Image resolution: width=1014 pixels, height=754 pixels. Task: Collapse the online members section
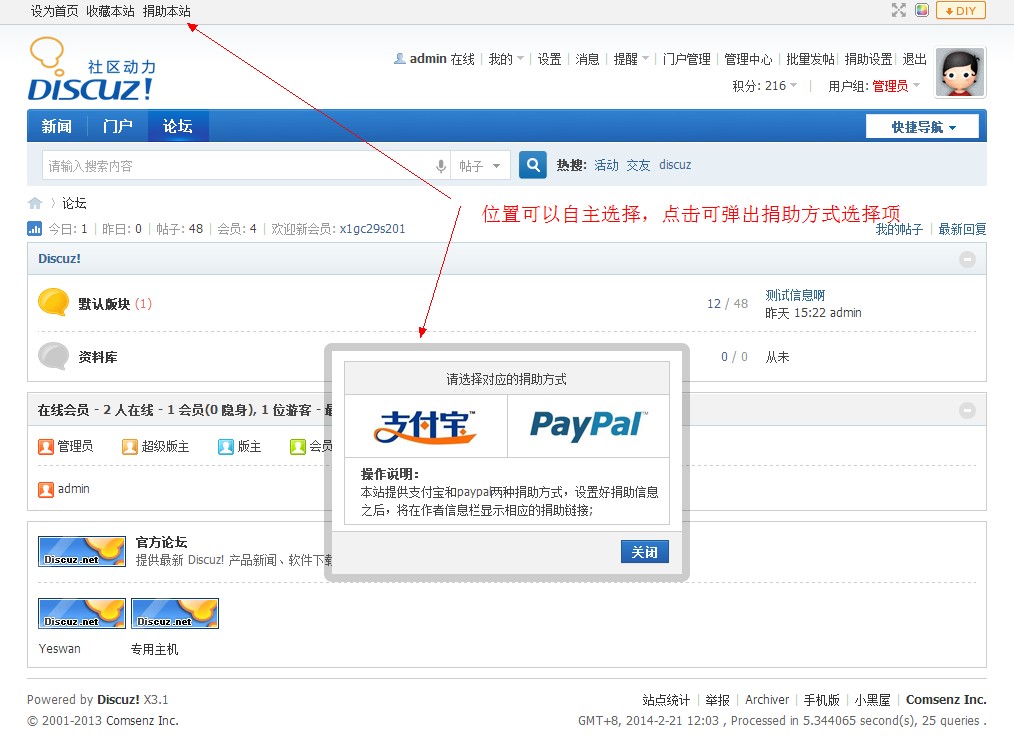pos(966,410)
